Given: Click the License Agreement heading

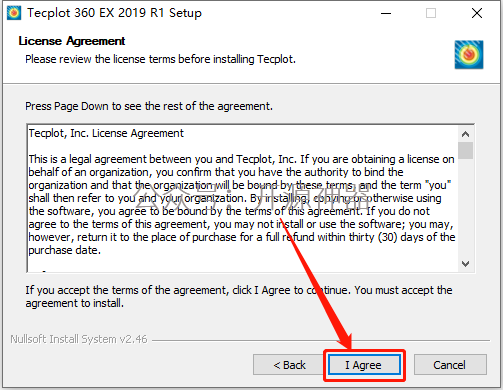Looking at the screenshot, I should click(x=72, y=41).
